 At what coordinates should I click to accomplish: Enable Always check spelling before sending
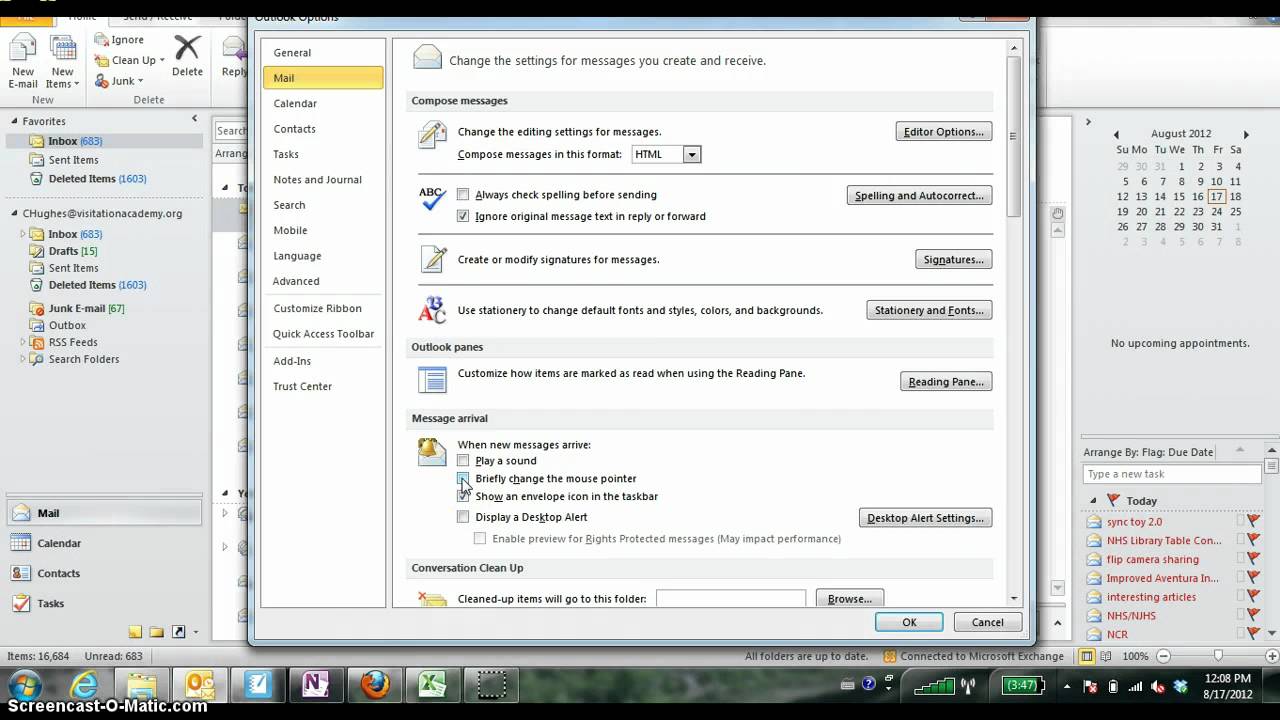click(463, 195)
